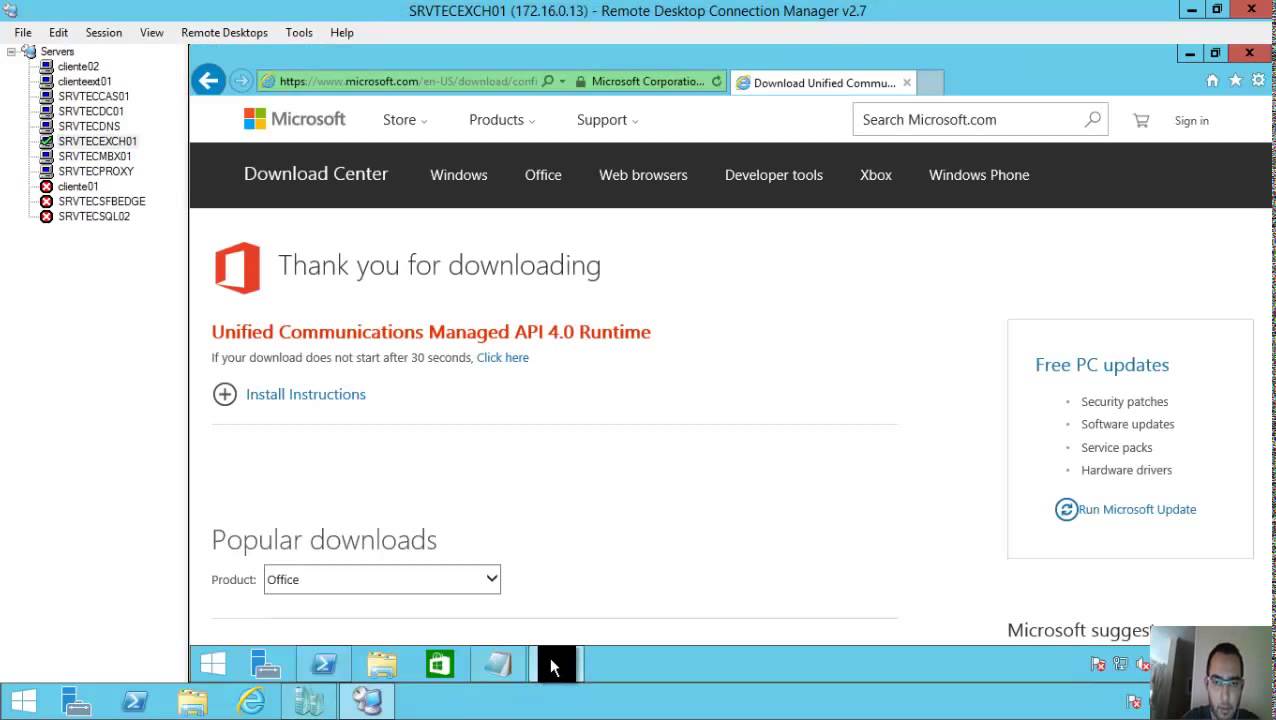This screenshot has width=1276, height=720.
Task: Open the shopping cart icon
Action: (1141, 120)
